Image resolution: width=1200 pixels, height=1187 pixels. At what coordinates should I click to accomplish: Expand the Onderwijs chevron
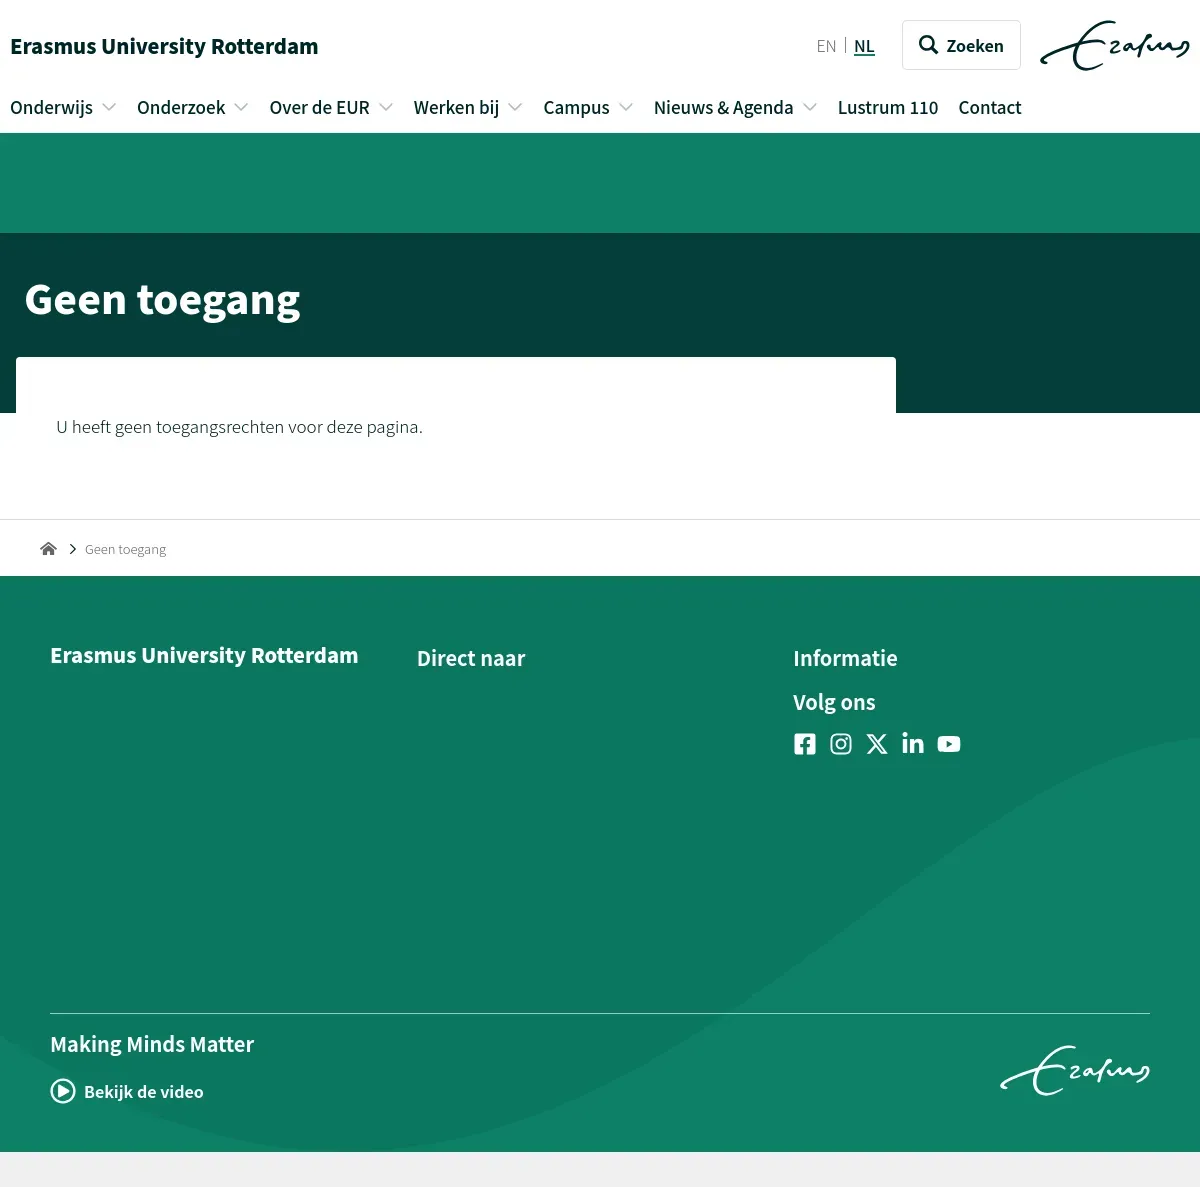[x=109, y=107]
